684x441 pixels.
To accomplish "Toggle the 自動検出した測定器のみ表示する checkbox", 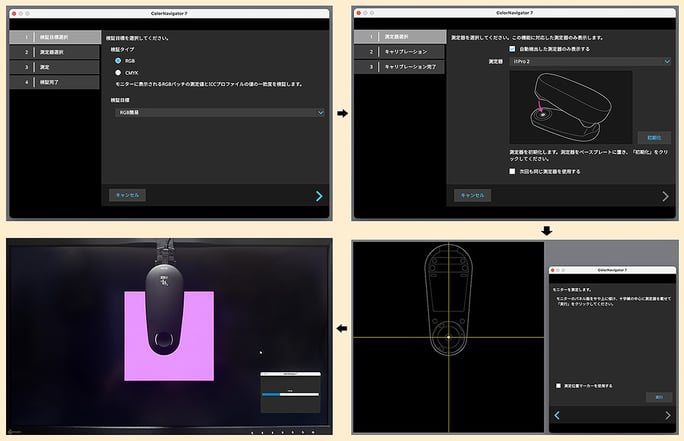I will pos(512,48).
